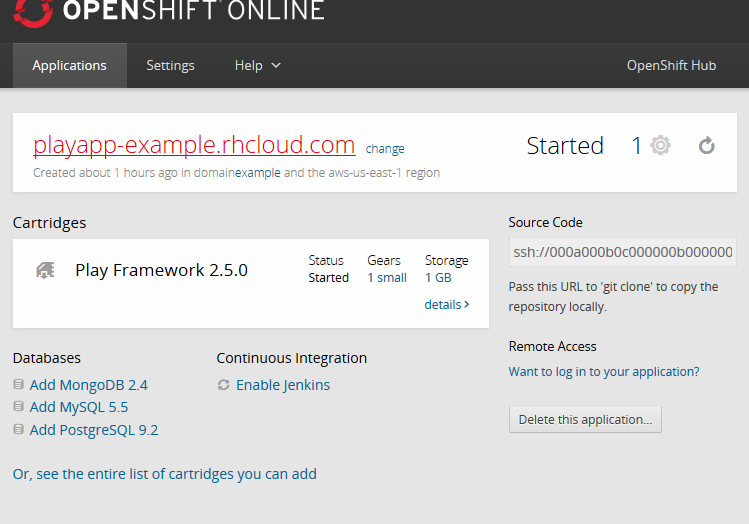Click the git clone instruction text
Image resolution: width=749 pixels, height=524 pixels.
coord(613,297)
